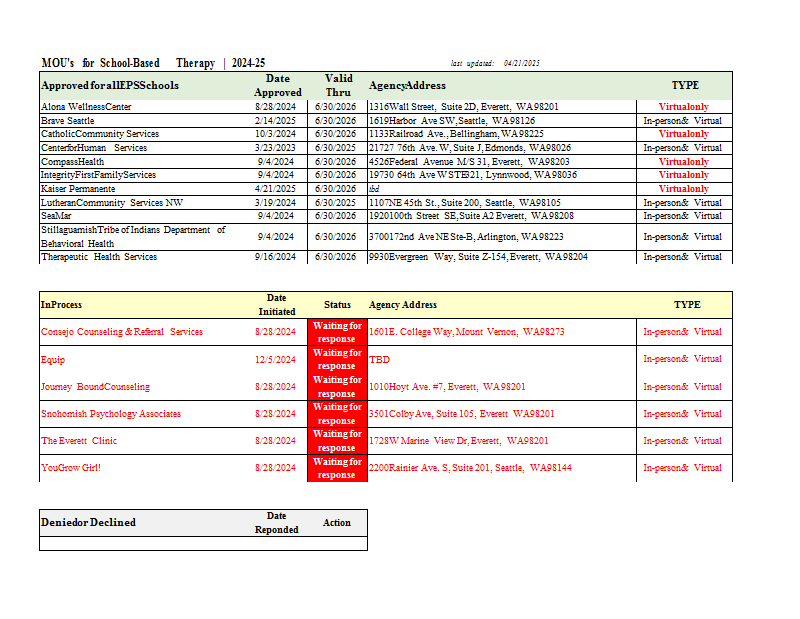Select address "1133 Railroad Ave., Bellingham"
The image size is (800, 619).
[456, 134]
